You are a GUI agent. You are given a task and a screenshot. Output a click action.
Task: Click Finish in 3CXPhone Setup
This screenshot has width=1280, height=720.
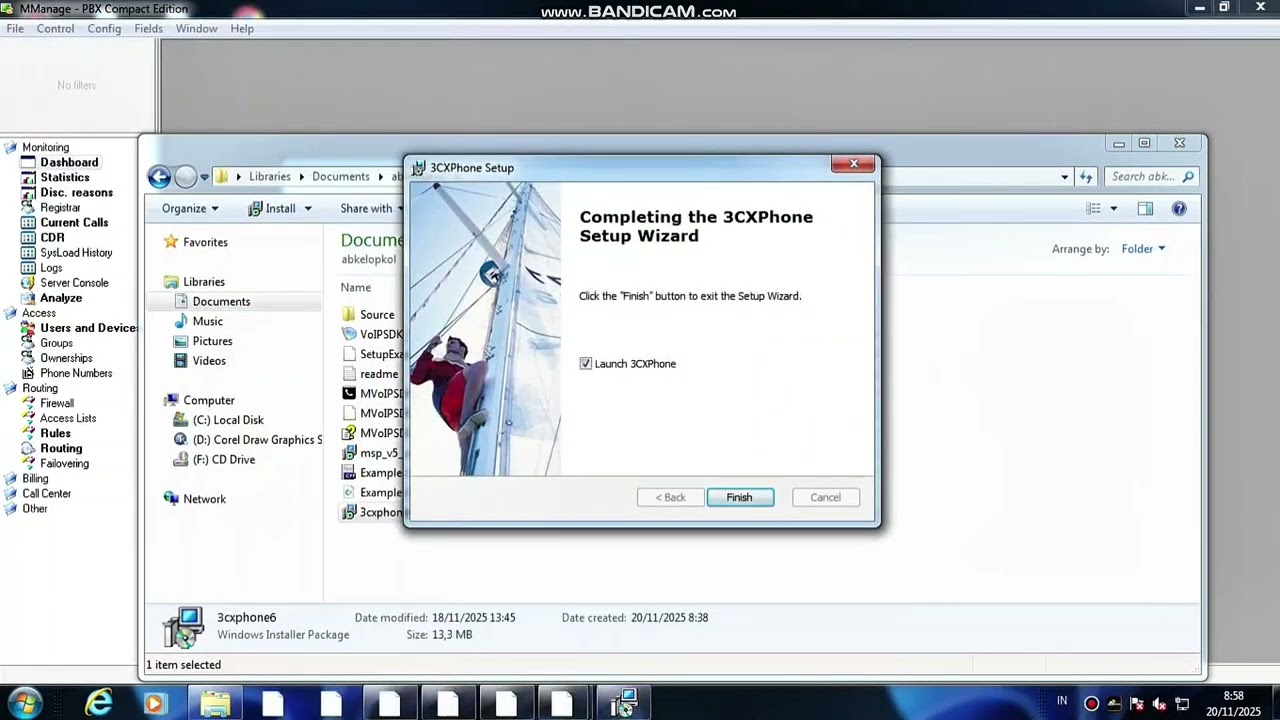pos(740,497)
